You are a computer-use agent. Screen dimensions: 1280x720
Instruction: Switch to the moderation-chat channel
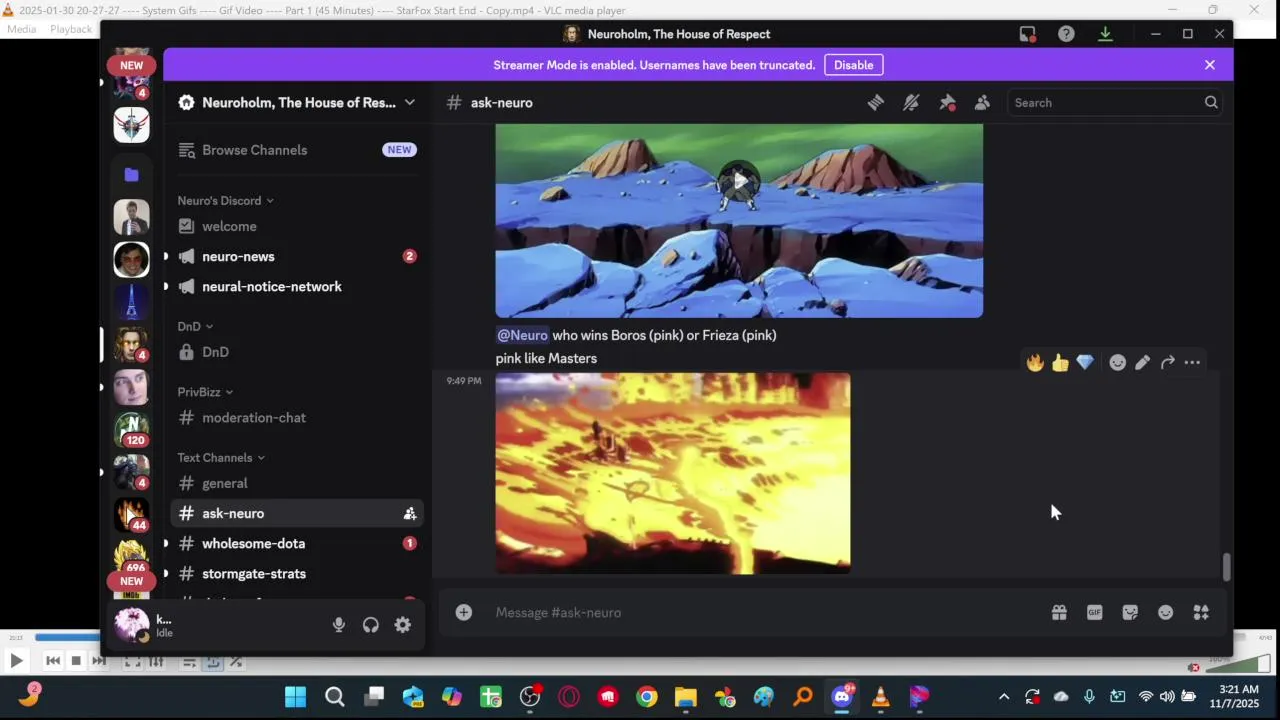pyautogui.click(x=297, y=417)
